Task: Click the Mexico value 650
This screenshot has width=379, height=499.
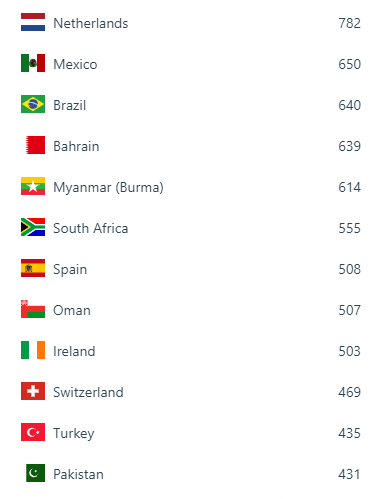Action: (349, 64)
